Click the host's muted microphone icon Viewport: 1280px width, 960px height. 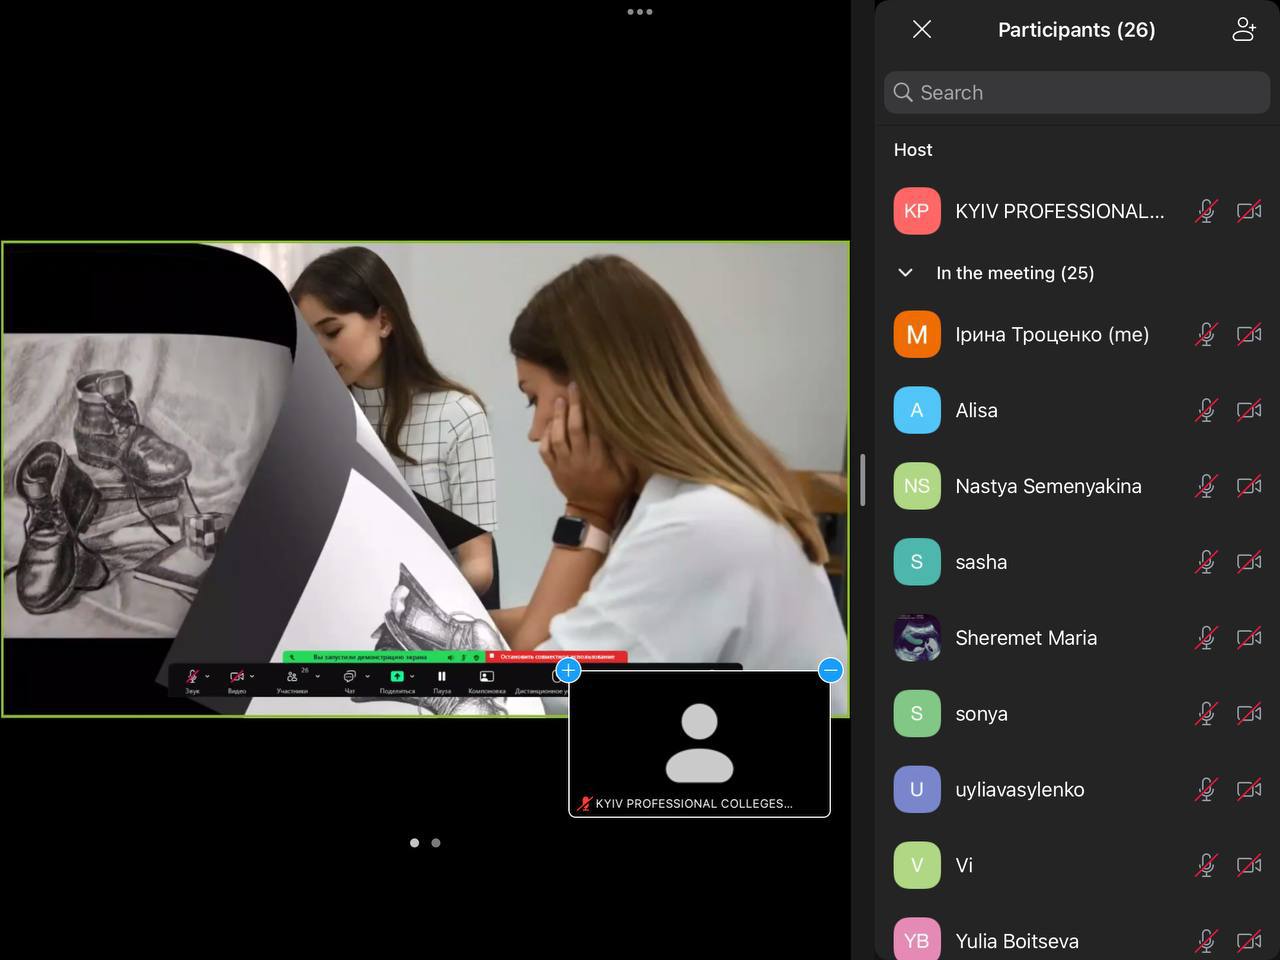pos(1206,211)
